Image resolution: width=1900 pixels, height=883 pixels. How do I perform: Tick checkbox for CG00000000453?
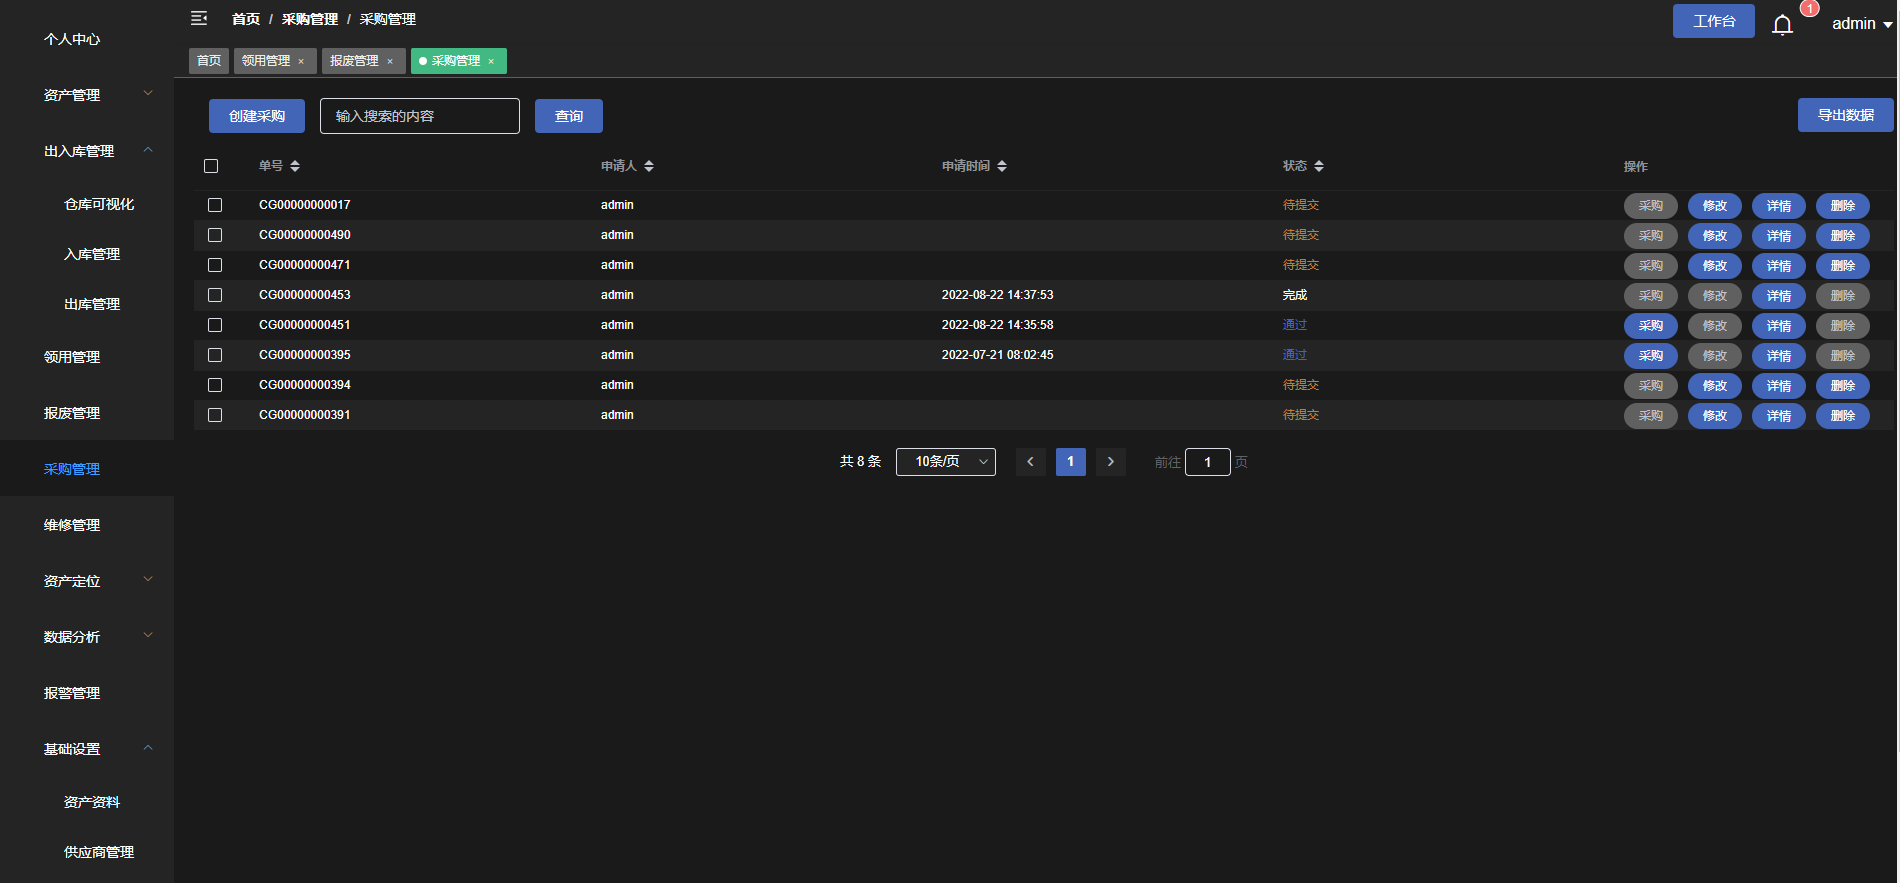click(215, 295)
